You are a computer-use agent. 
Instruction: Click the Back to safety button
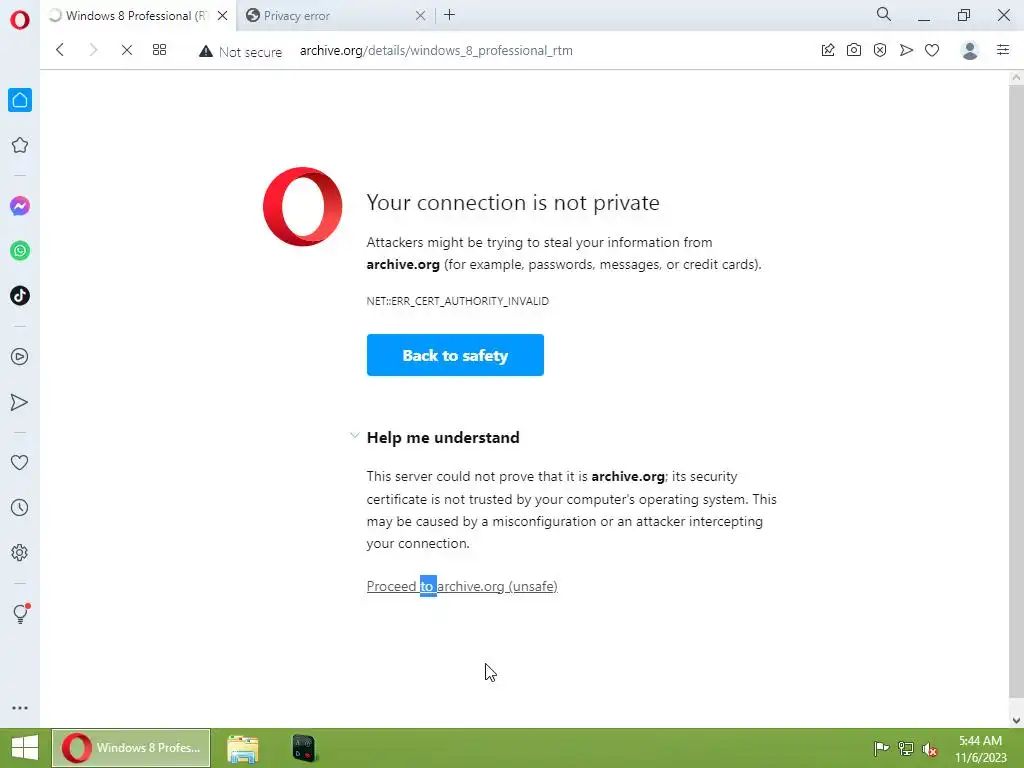tap(455, 355)
